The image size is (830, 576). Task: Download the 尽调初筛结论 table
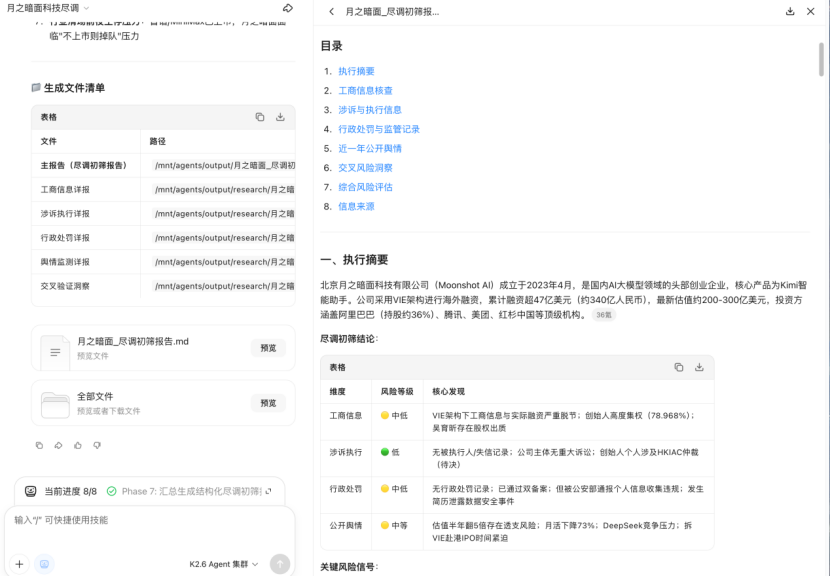tap(699, 367)
